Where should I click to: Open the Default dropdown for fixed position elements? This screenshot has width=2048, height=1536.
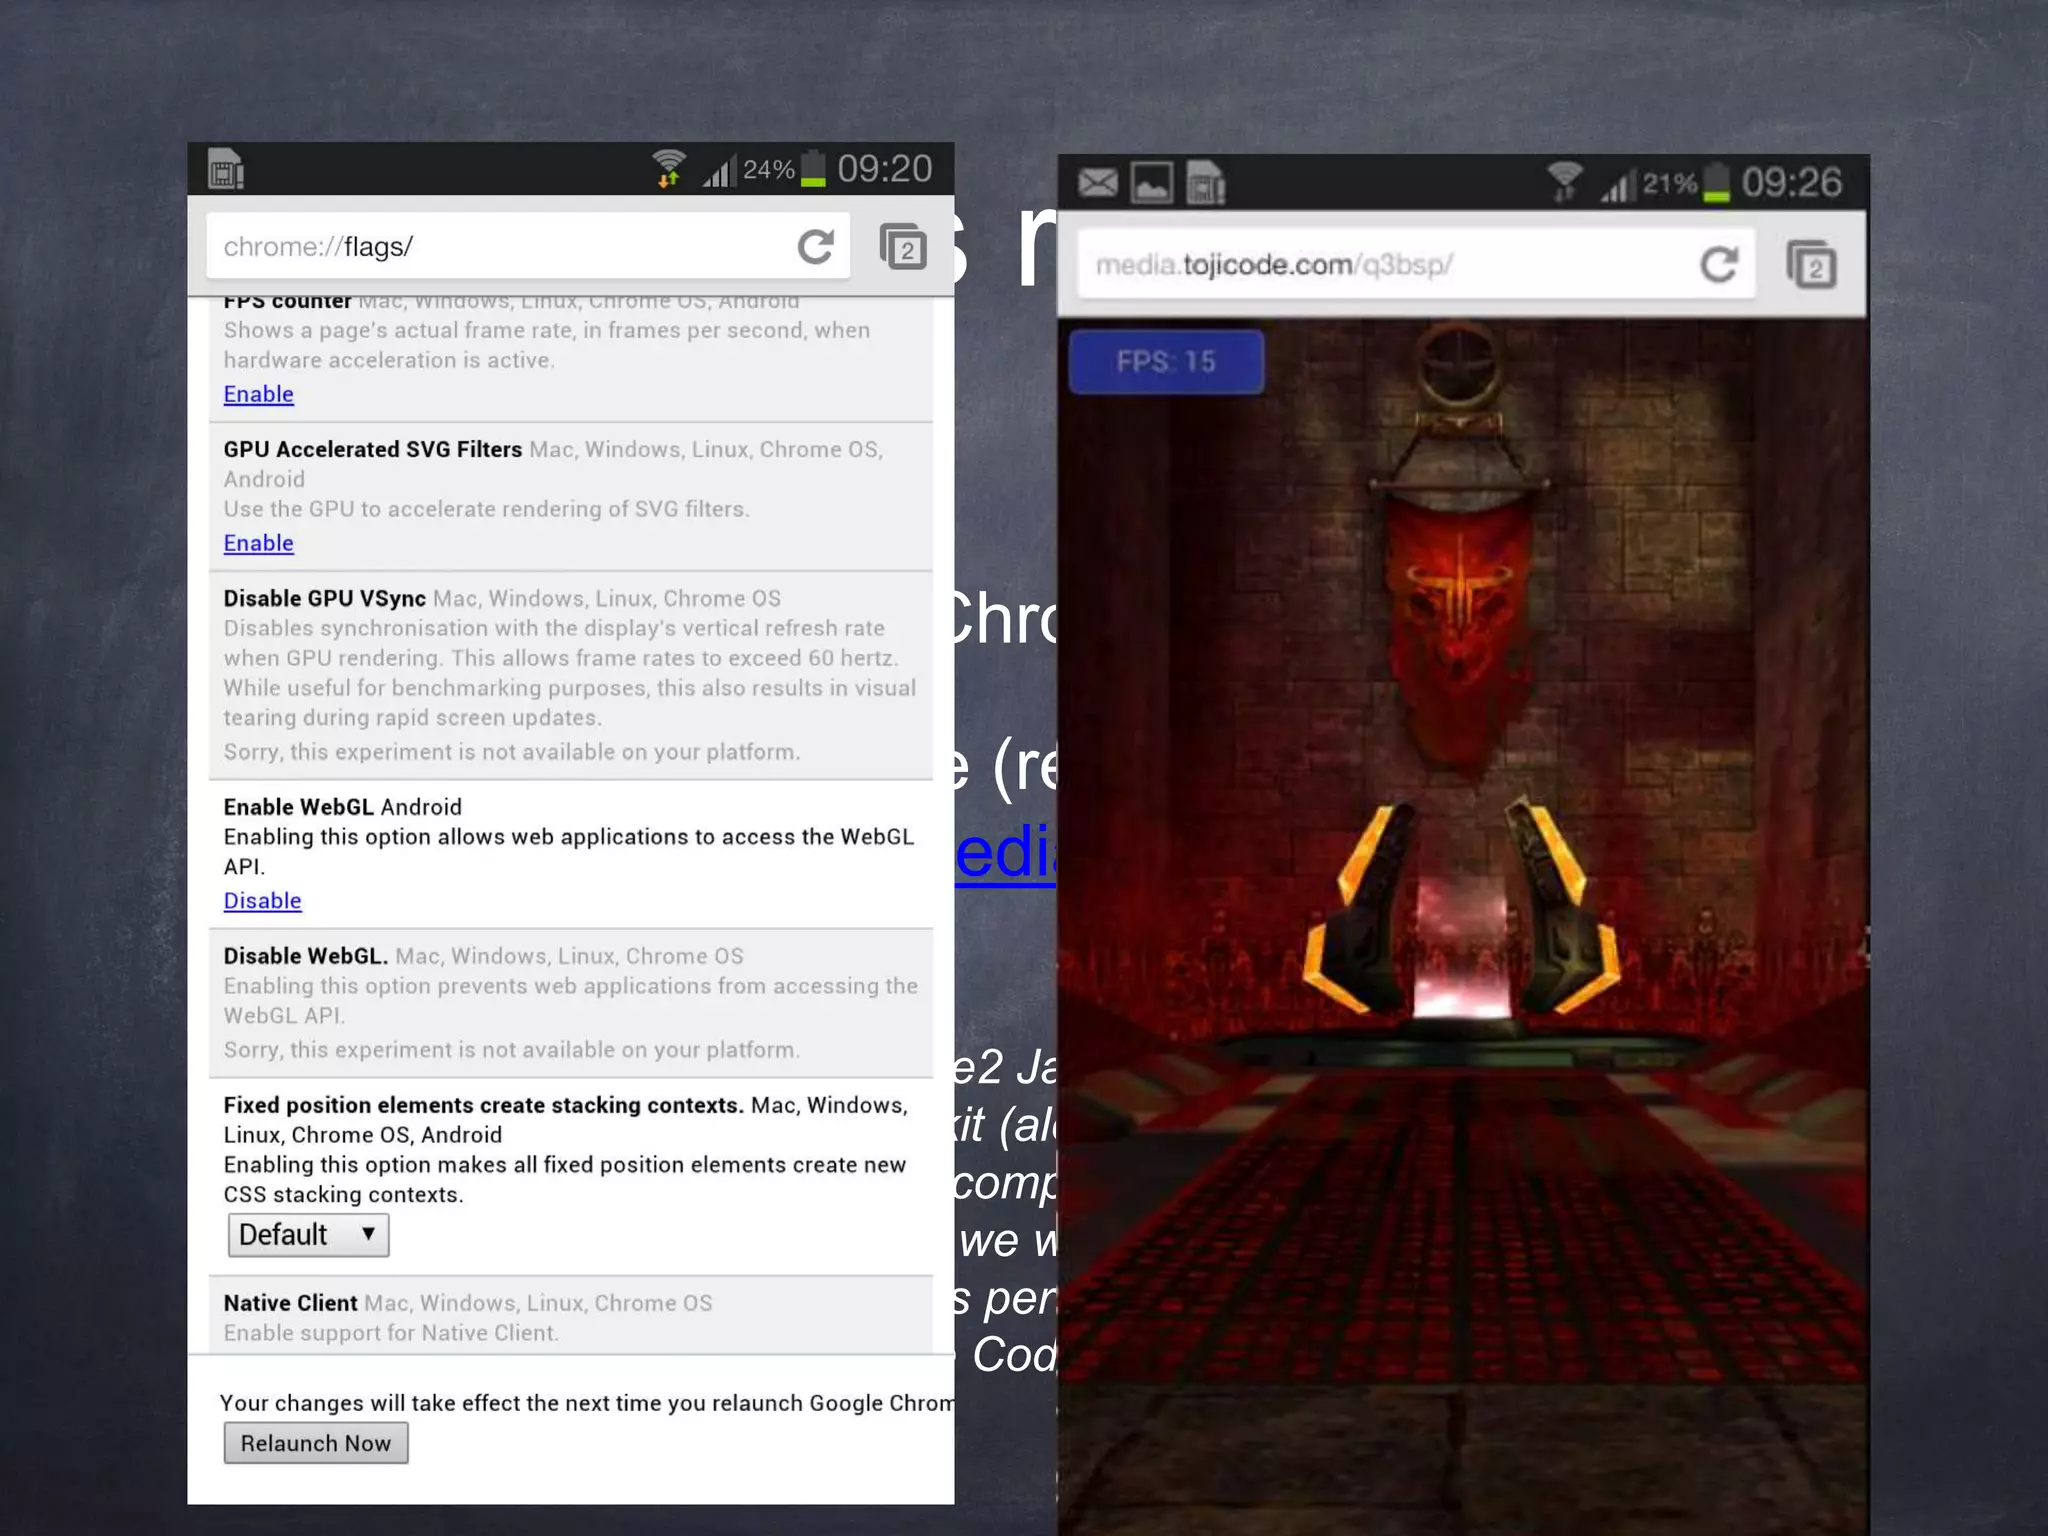308,1235
